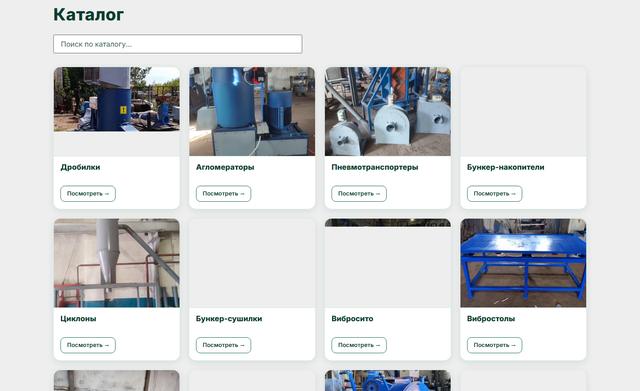Click the Посмотреть button under Вибросито

pos(359,345)
